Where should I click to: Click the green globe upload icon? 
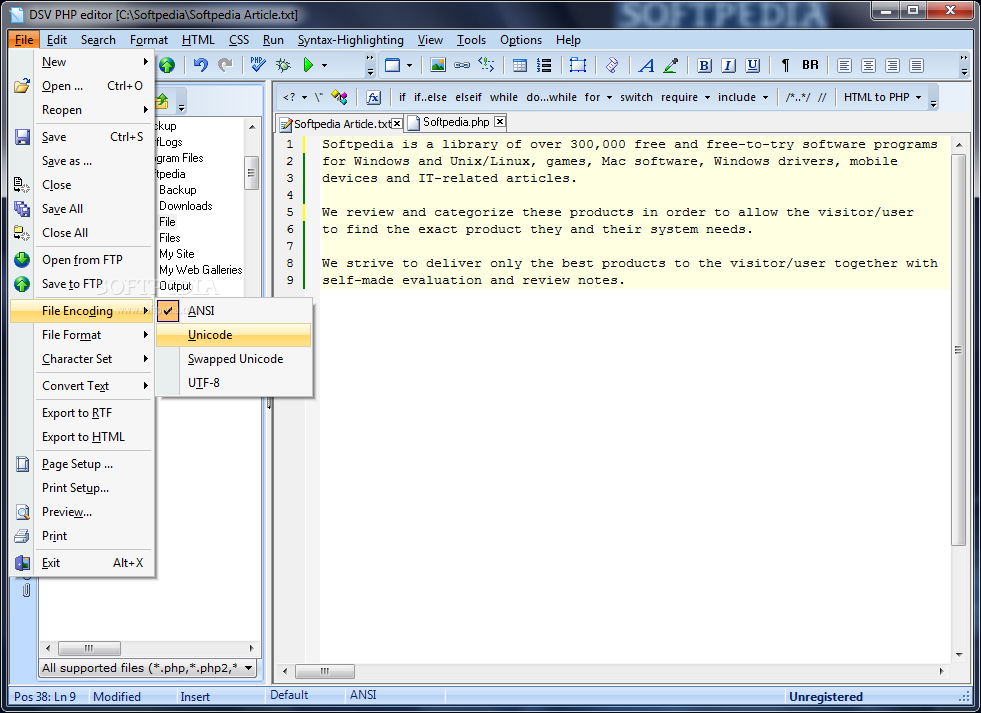pyautogui.click(x=167, y=65)
